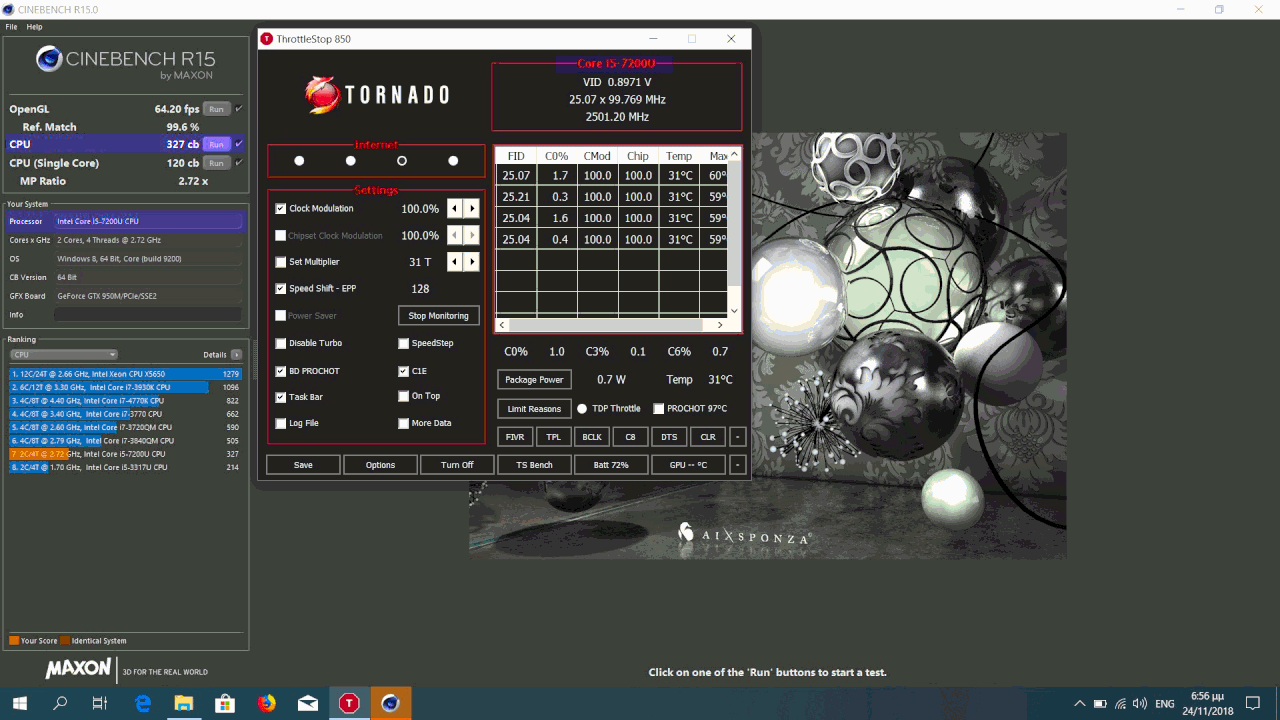This screenshot has width=1280, height=720.
Task: Decrease Set Multiplier with left arrow
Action: [x=454, y=261]
